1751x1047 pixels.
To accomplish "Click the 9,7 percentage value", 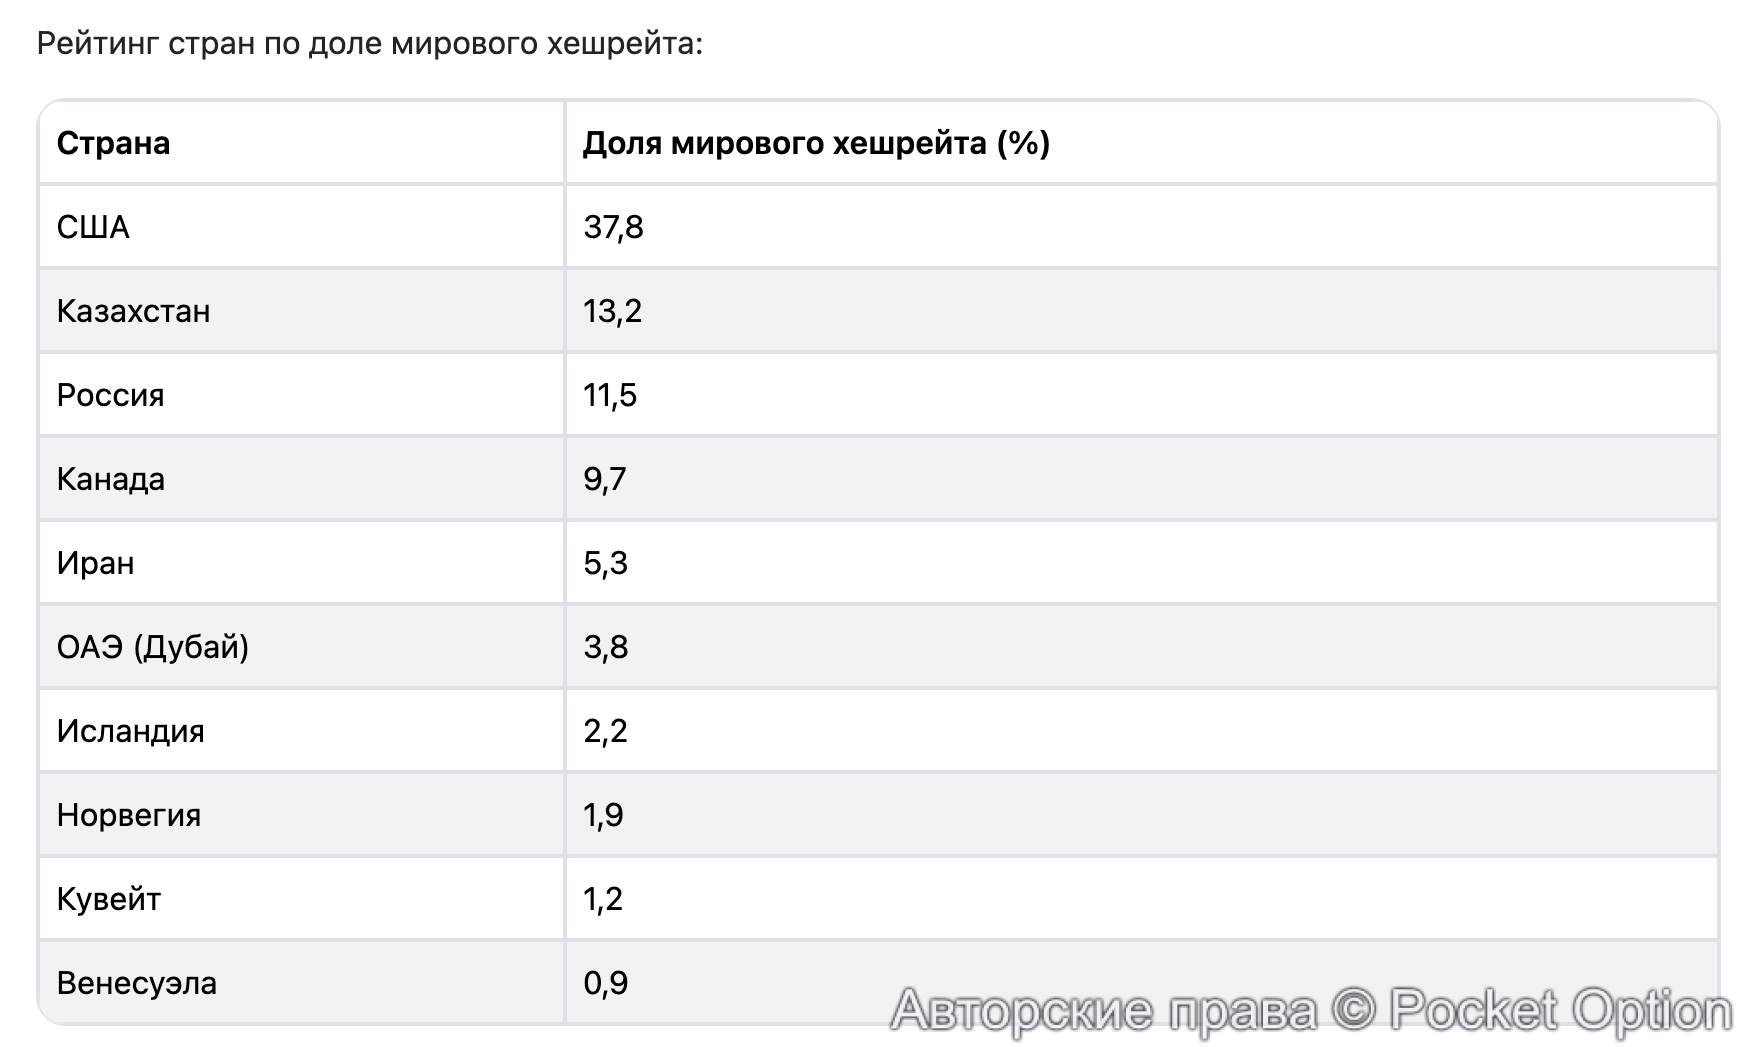I will click(604, 480).
